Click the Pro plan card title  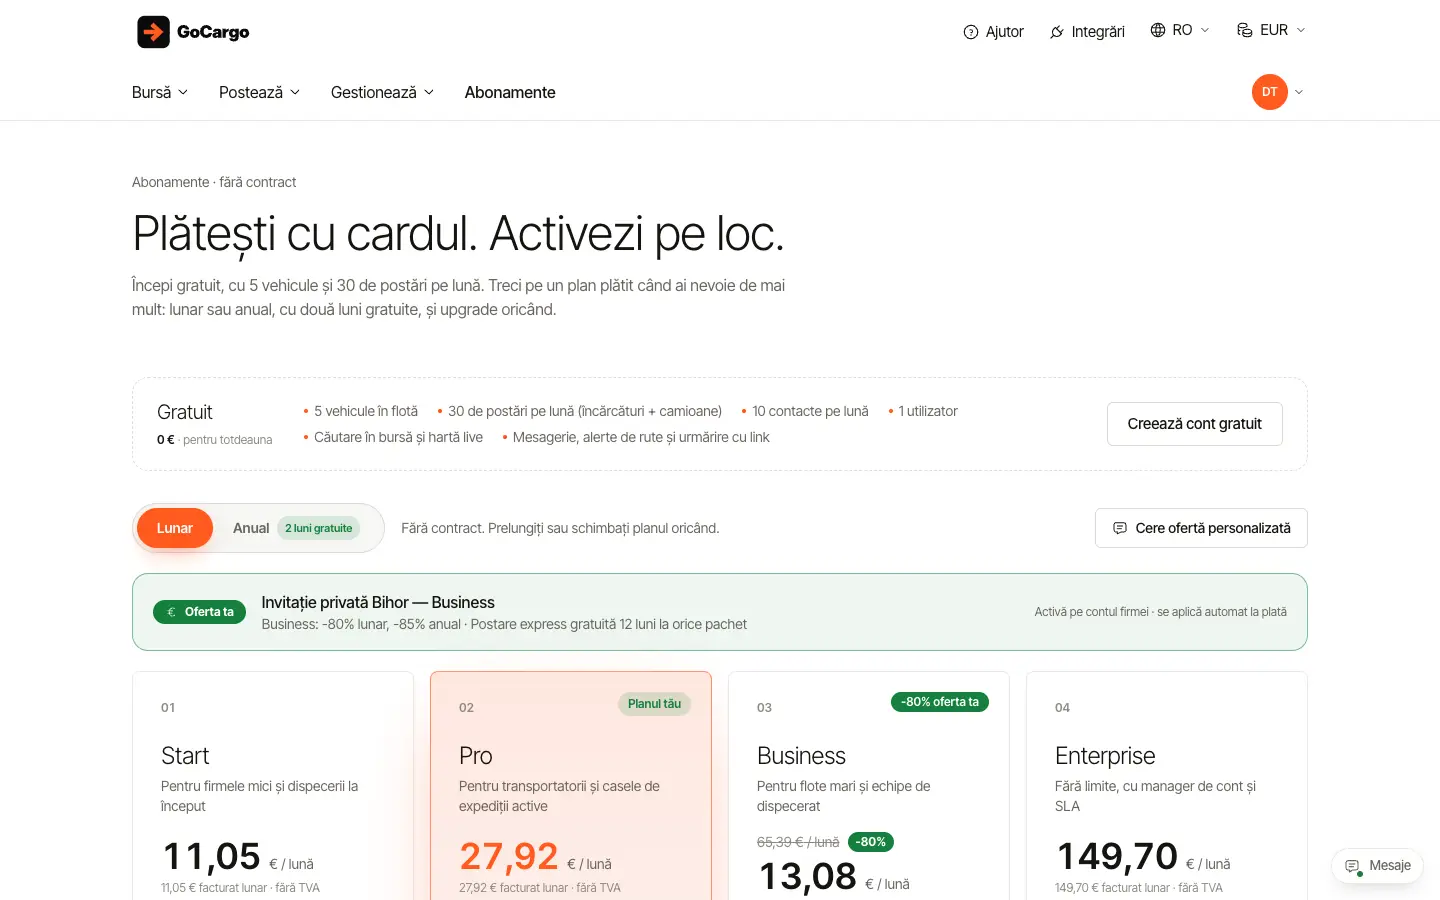tap(476, 756)
